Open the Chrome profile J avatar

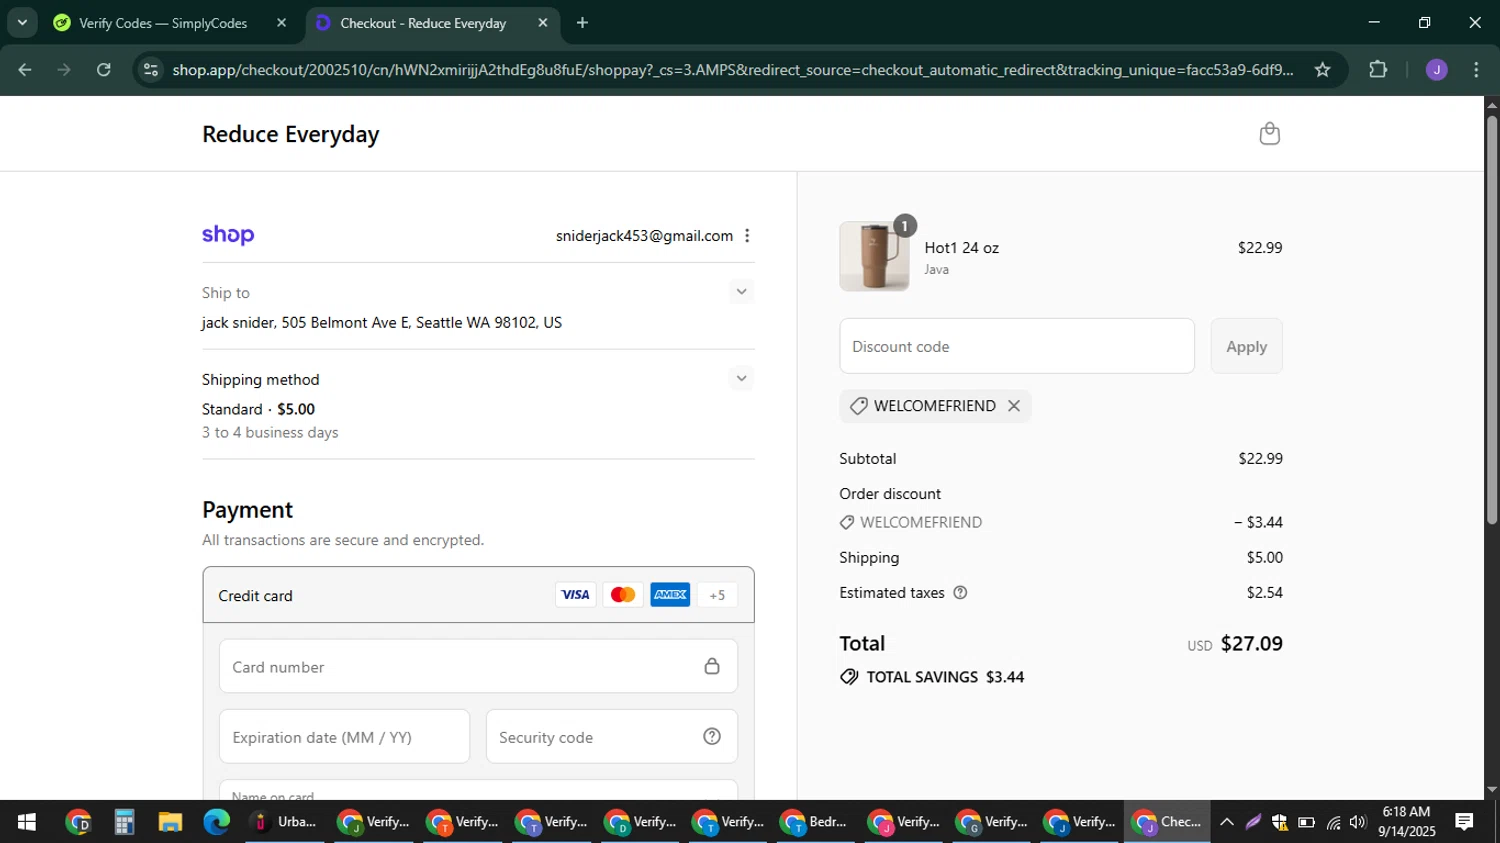1436,70
